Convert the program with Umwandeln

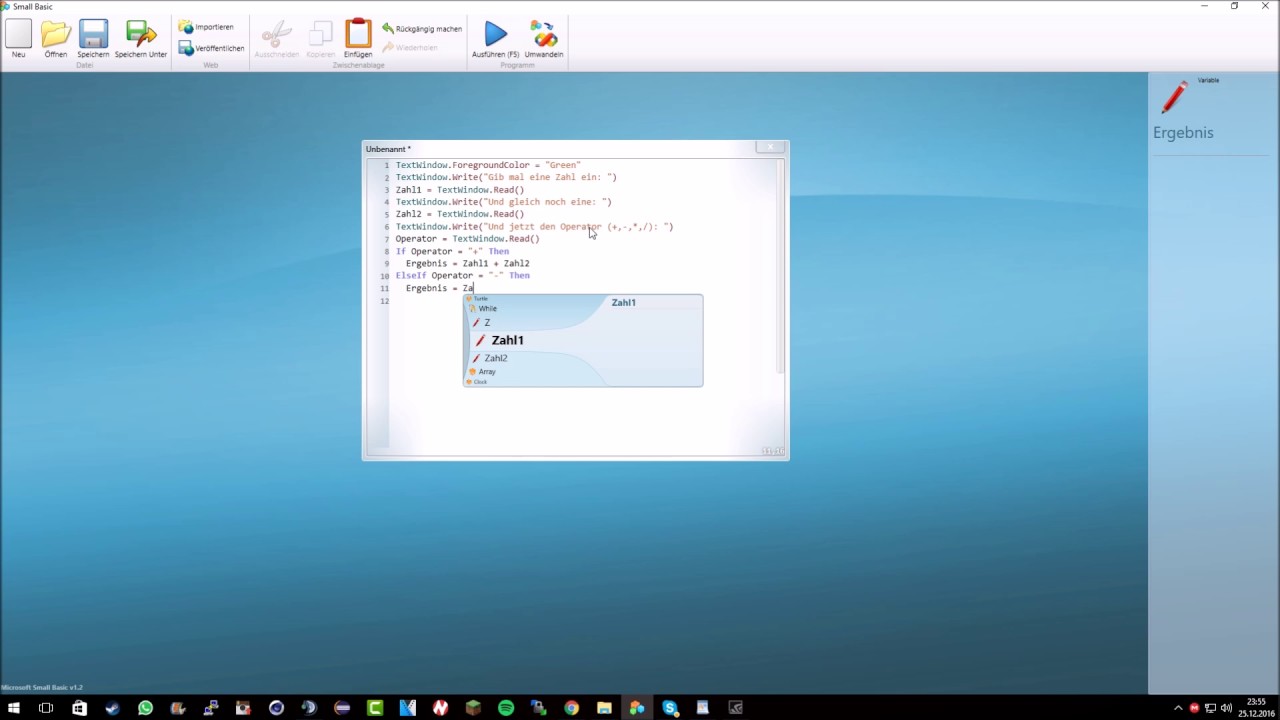point(544,38)
